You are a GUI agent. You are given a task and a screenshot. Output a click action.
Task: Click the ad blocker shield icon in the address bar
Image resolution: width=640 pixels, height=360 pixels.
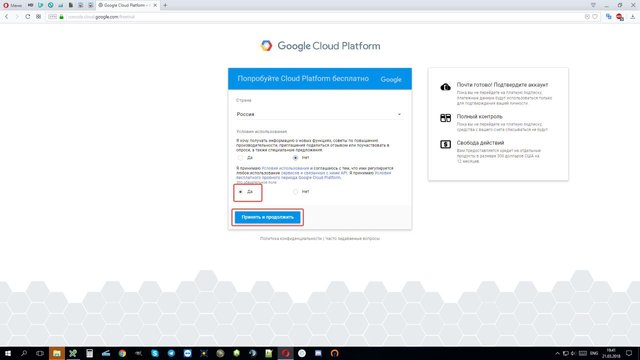click(x=587, y=17)
